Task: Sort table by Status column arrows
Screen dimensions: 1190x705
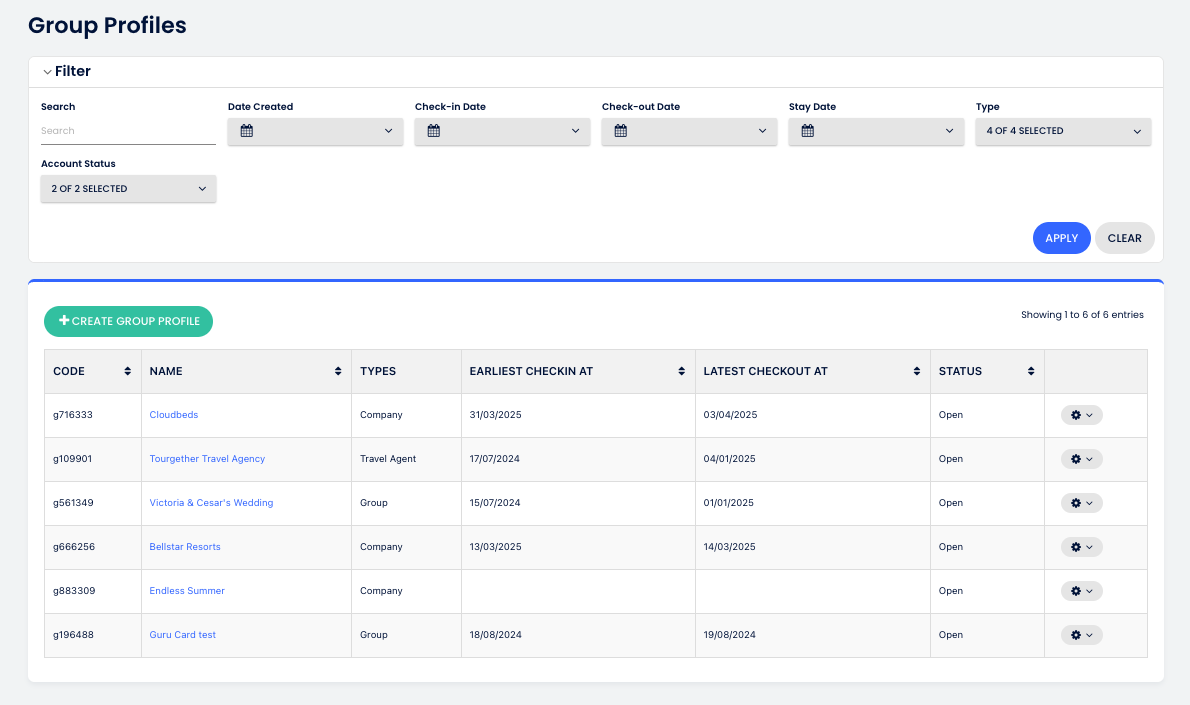Action: pyautogui.click(x=1031, y=371)
